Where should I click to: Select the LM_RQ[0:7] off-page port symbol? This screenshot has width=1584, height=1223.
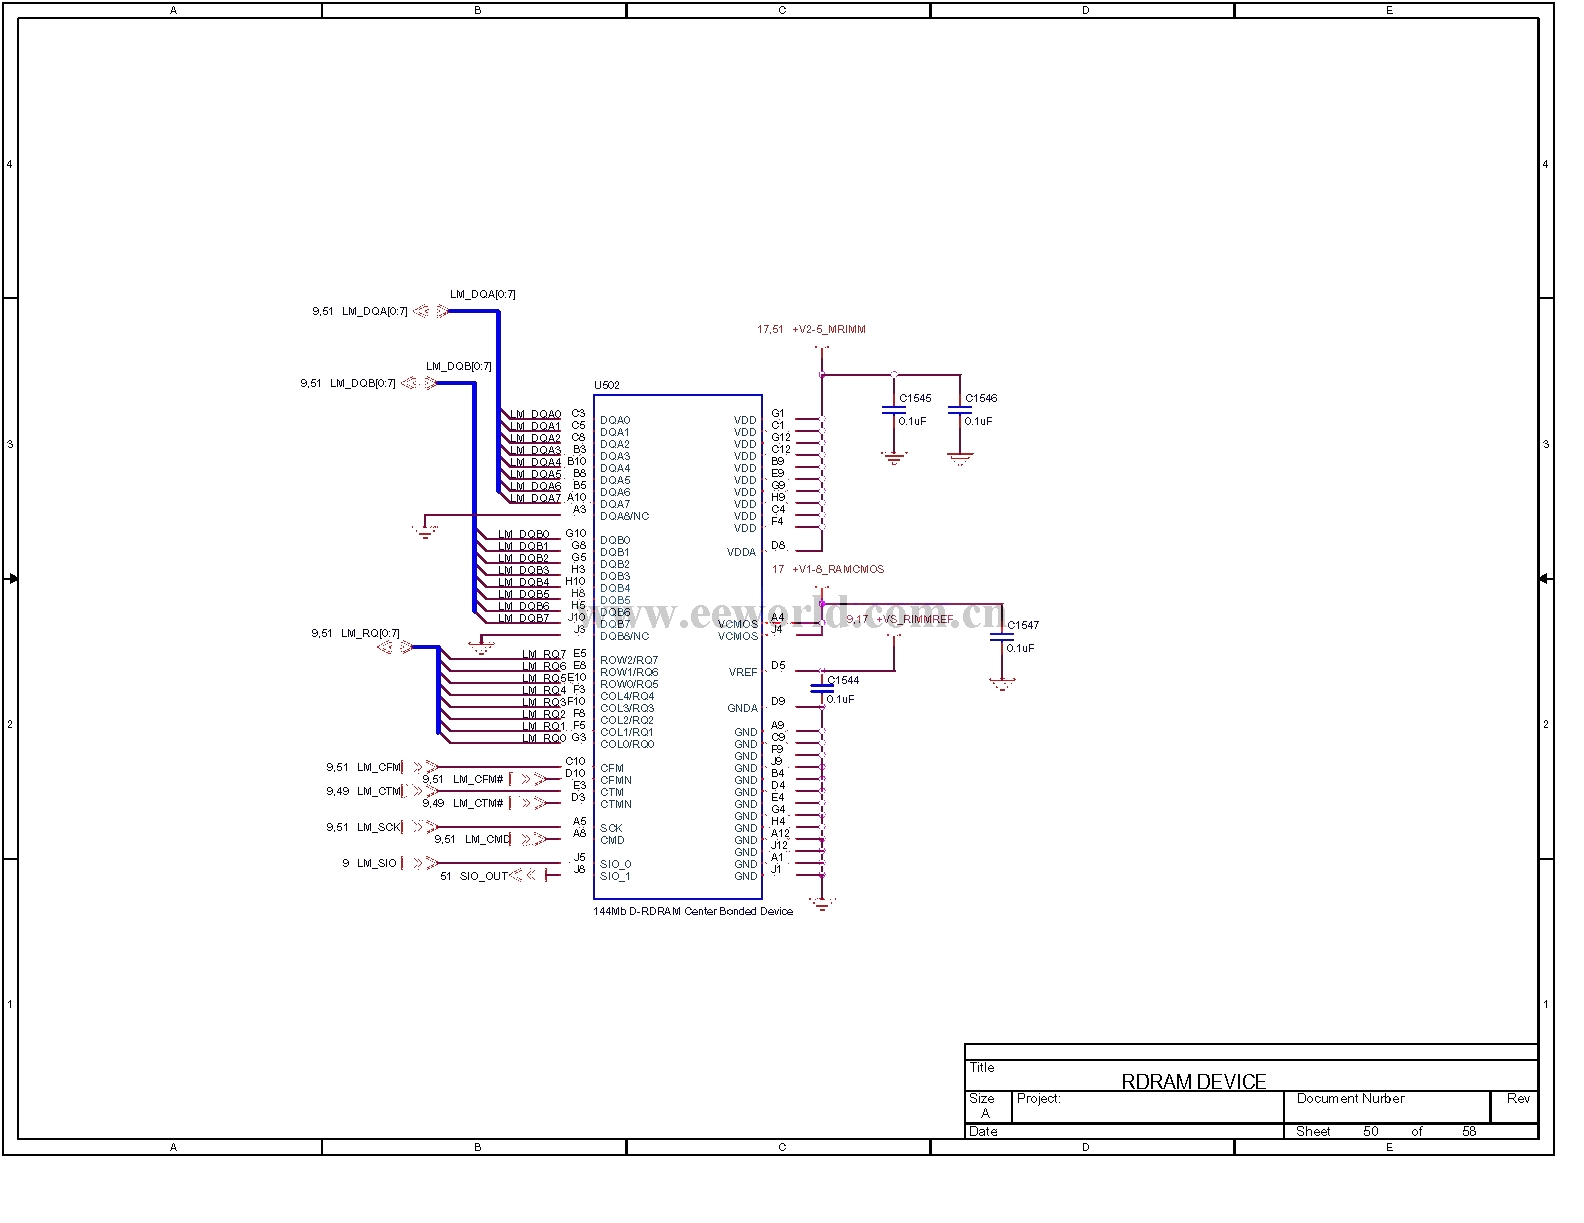tap(395, 647)
